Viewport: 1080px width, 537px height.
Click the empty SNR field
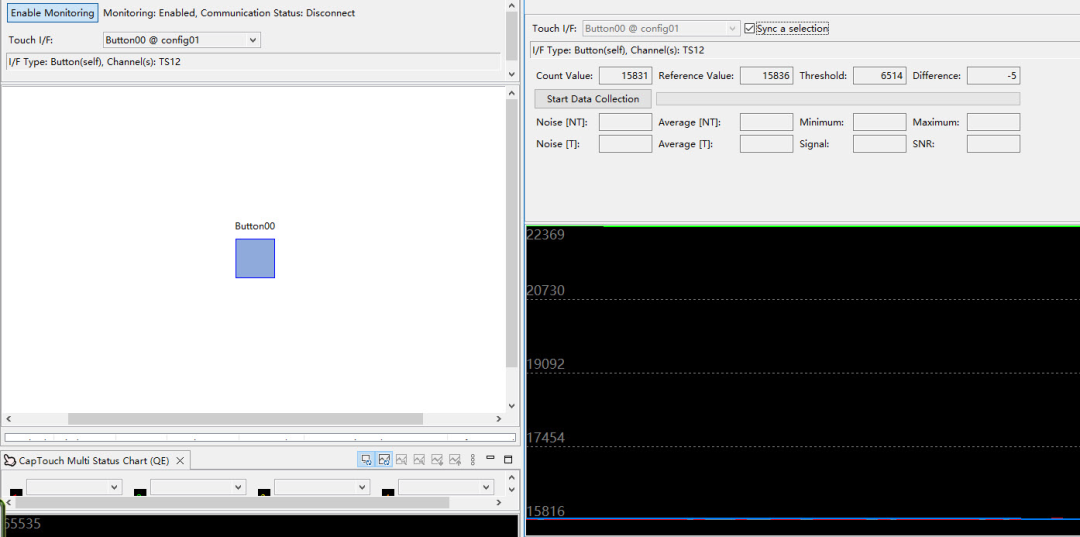click(x=993, y=144)
